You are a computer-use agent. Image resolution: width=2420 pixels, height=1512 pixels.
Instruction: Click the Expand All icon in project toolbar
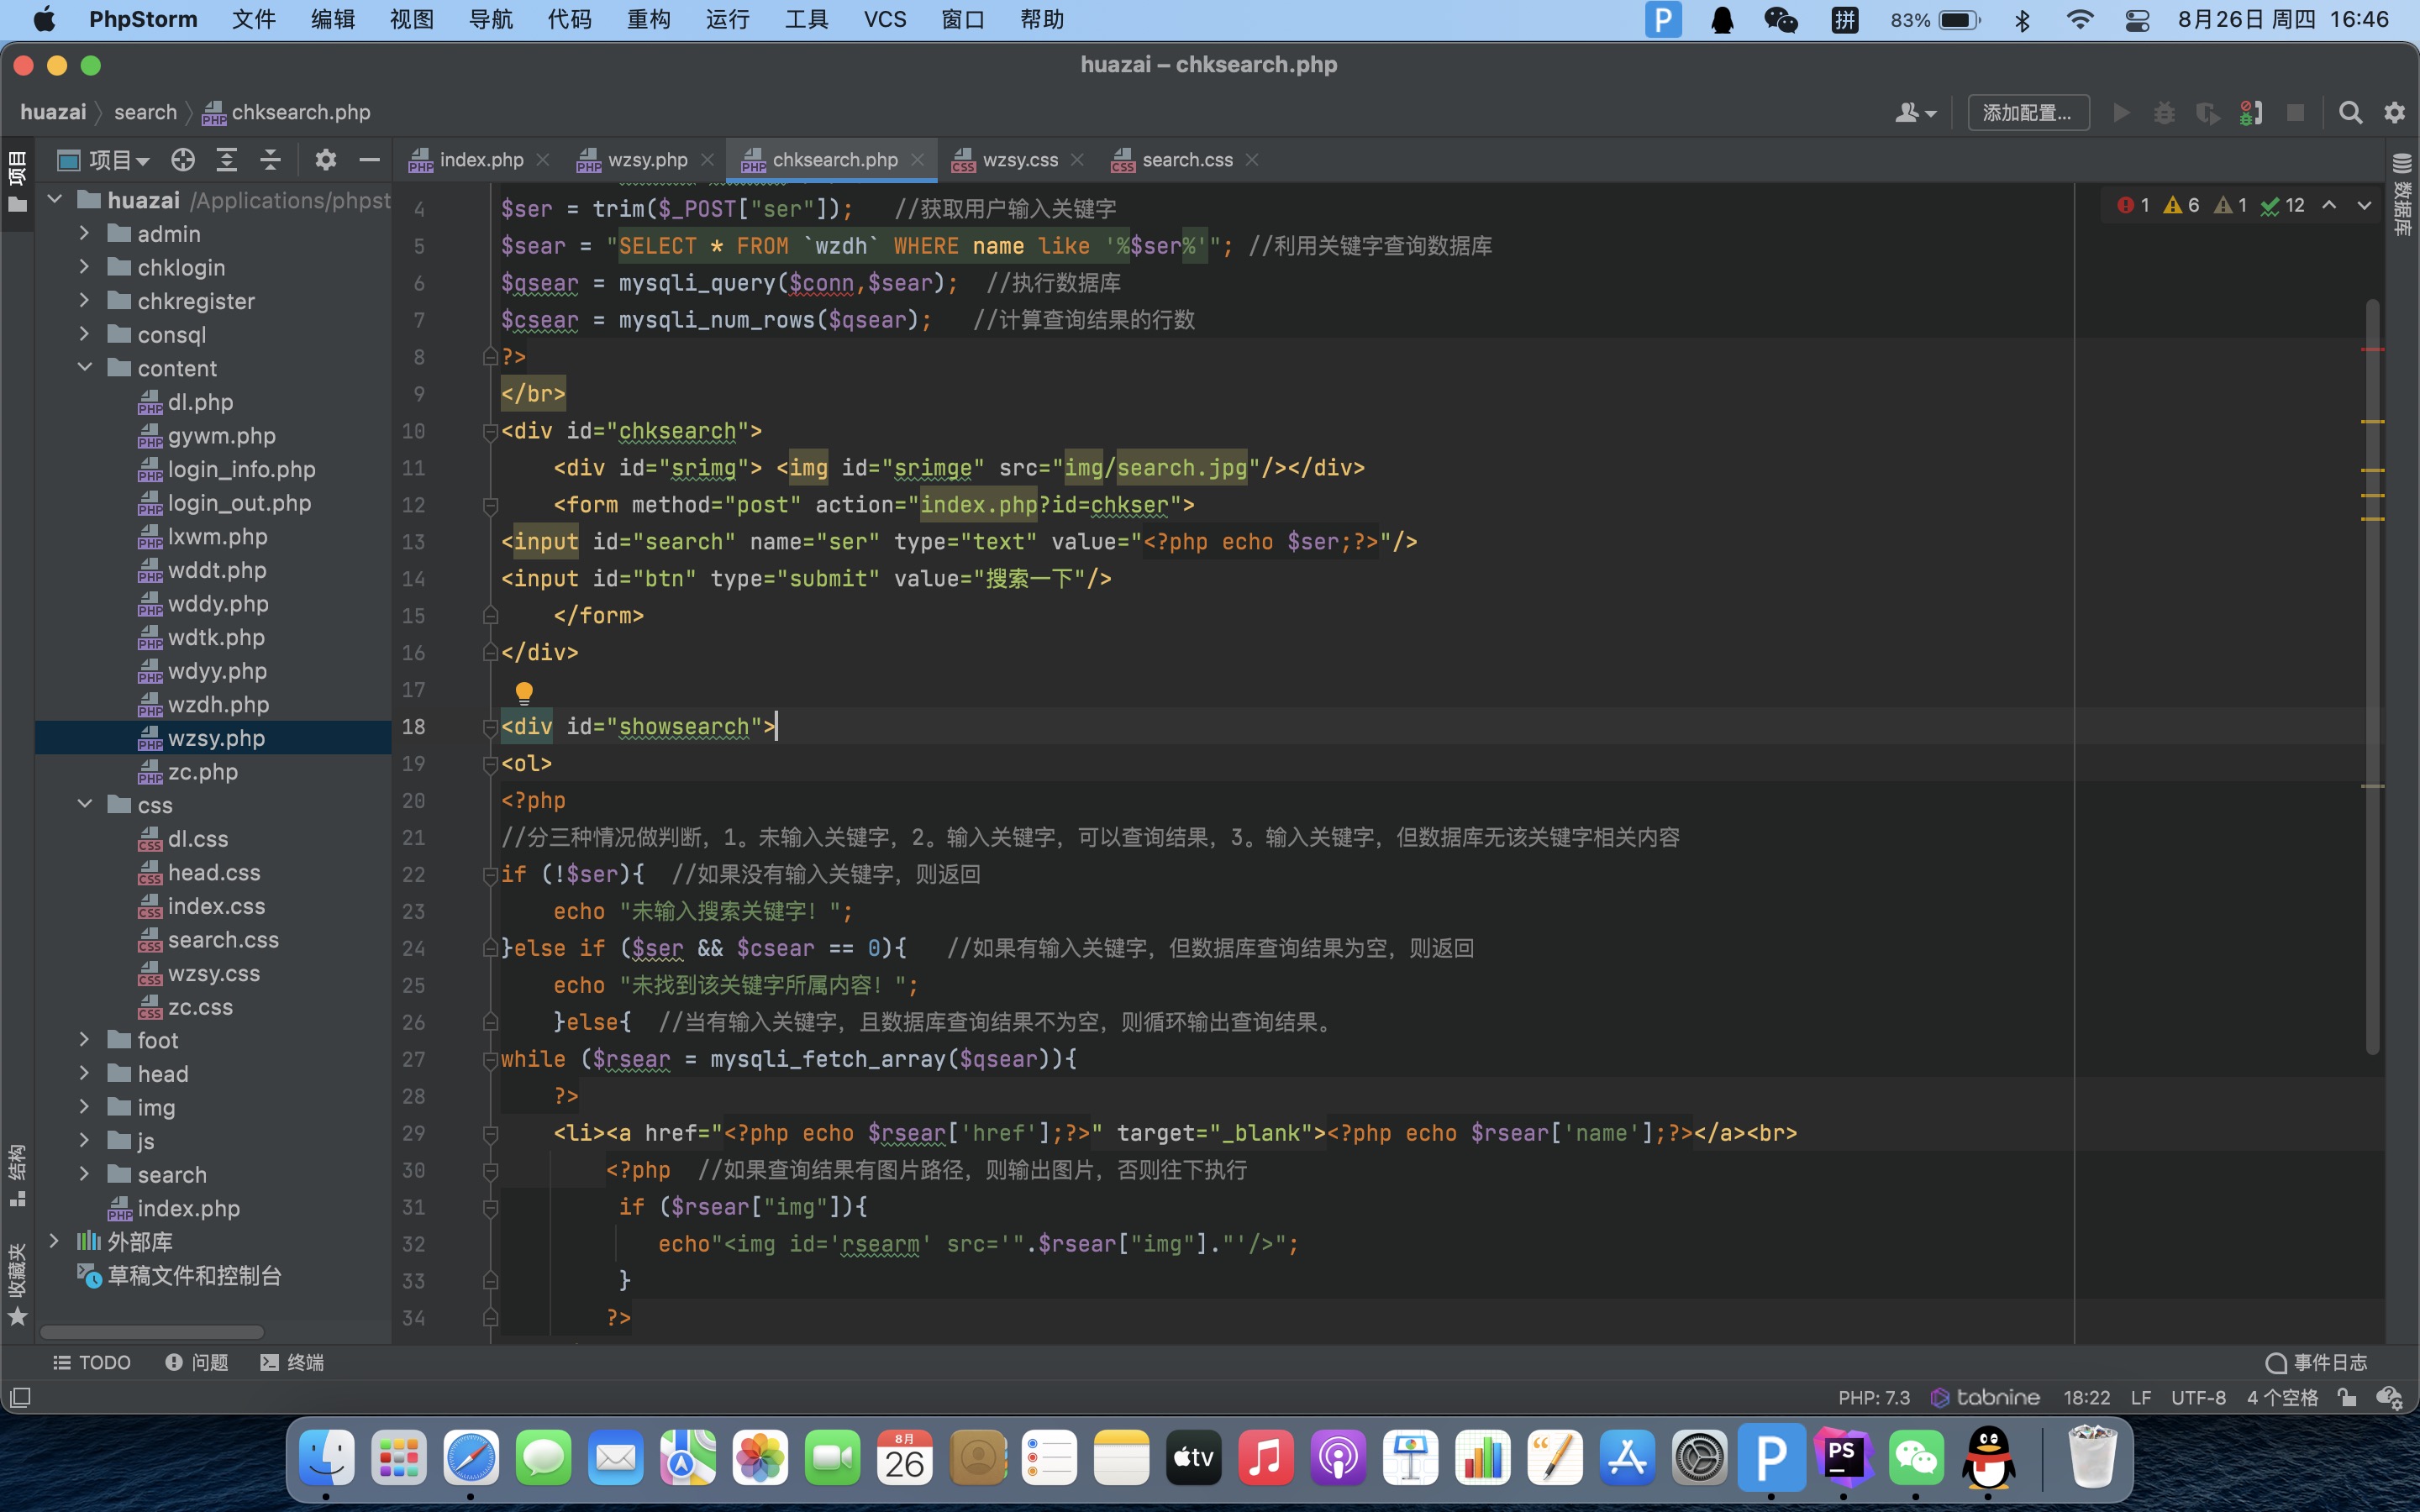tap(227, 160)
